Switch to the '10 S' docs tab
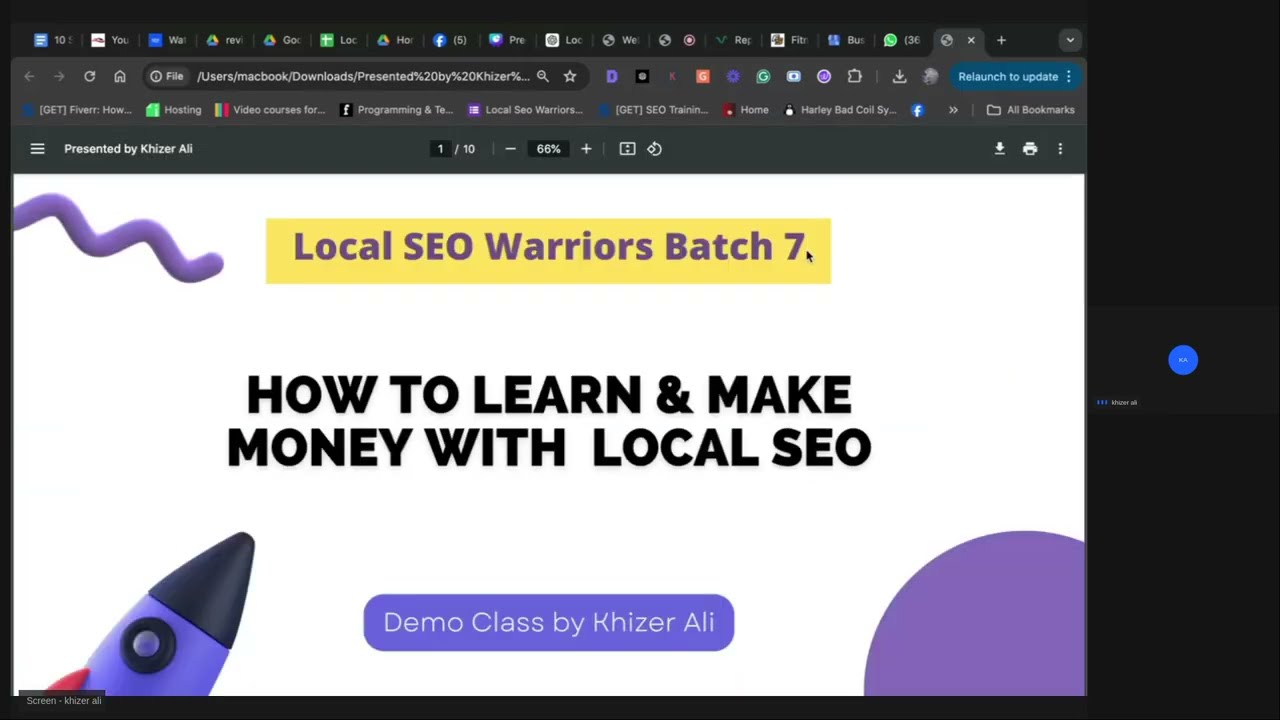 tap(52, 40)
